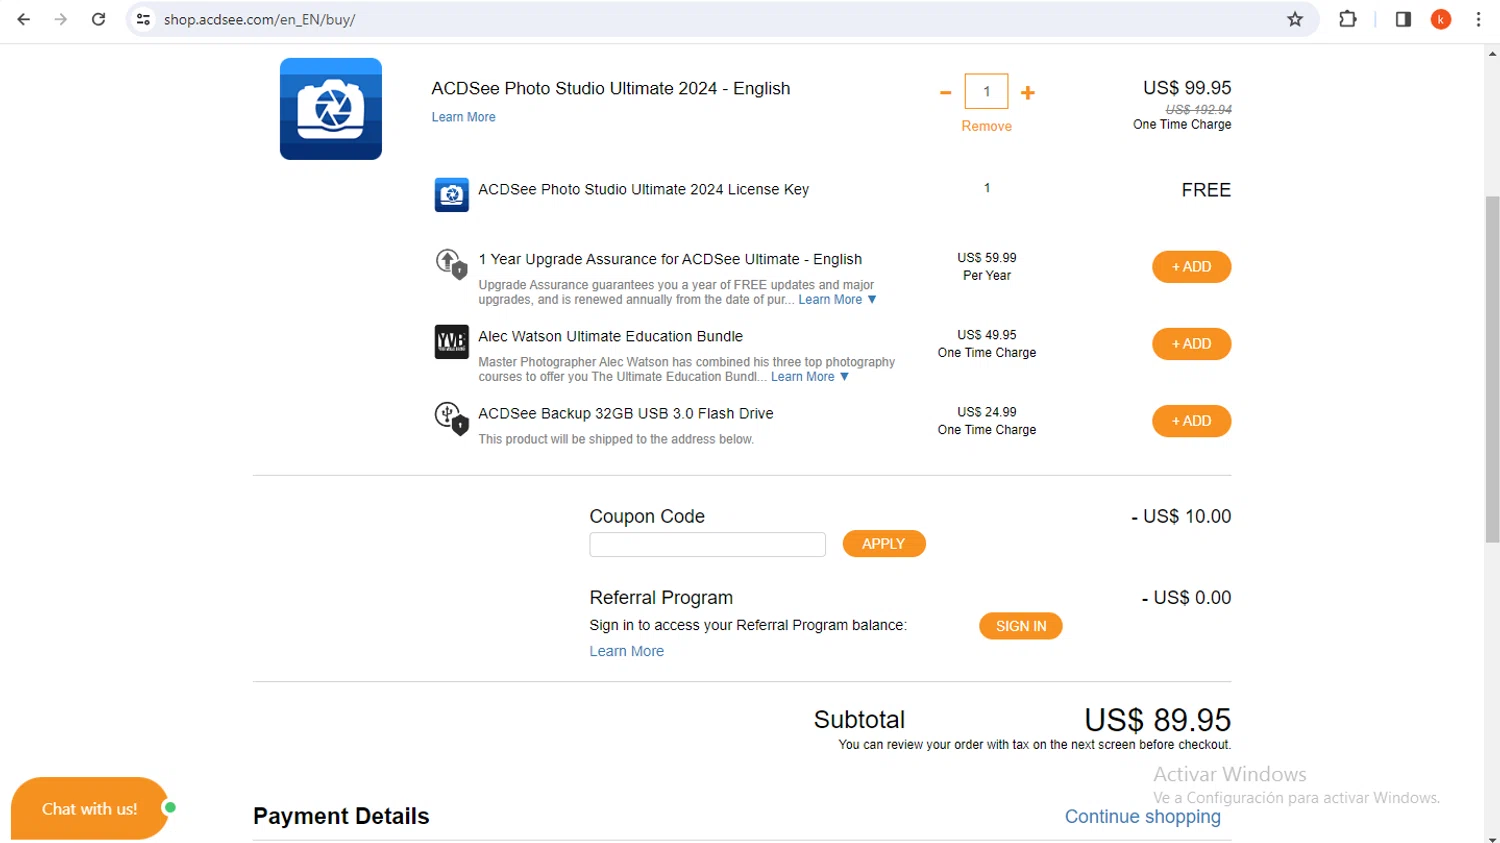Click the License Key product icon

pyautogui.click(x=451, y=195)
